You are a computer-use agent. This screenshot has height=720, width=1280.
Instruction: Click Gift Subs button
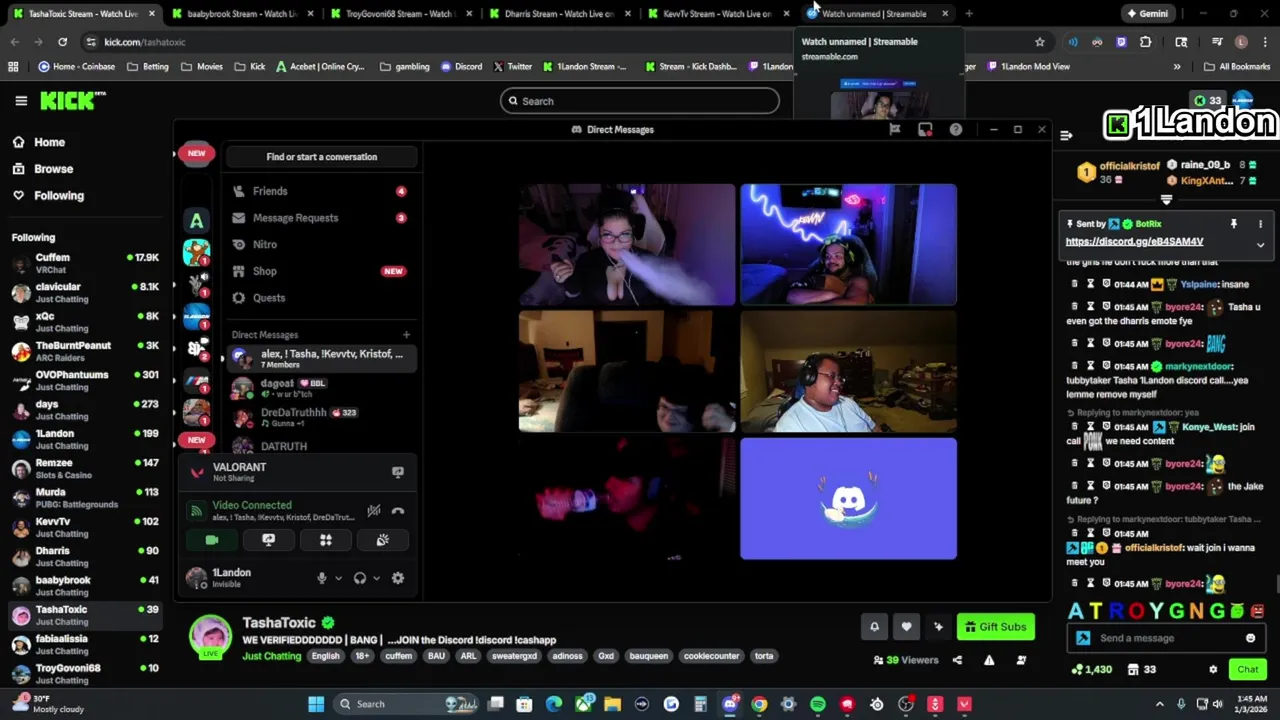pyautogui.click(x=996, y=627)
